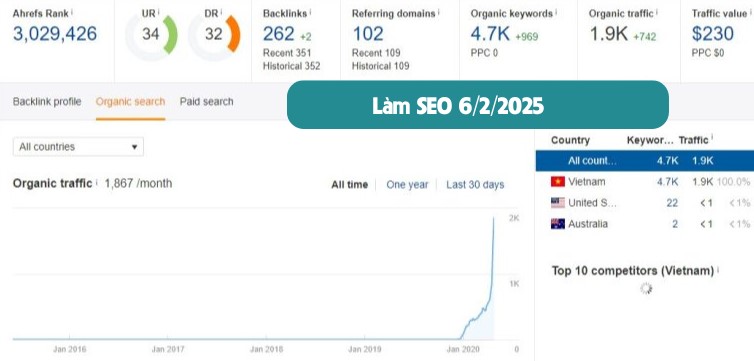This screenshot has height=361, width=754.
Task: Show Last 30 days range
Action: [x=475, y=185]
